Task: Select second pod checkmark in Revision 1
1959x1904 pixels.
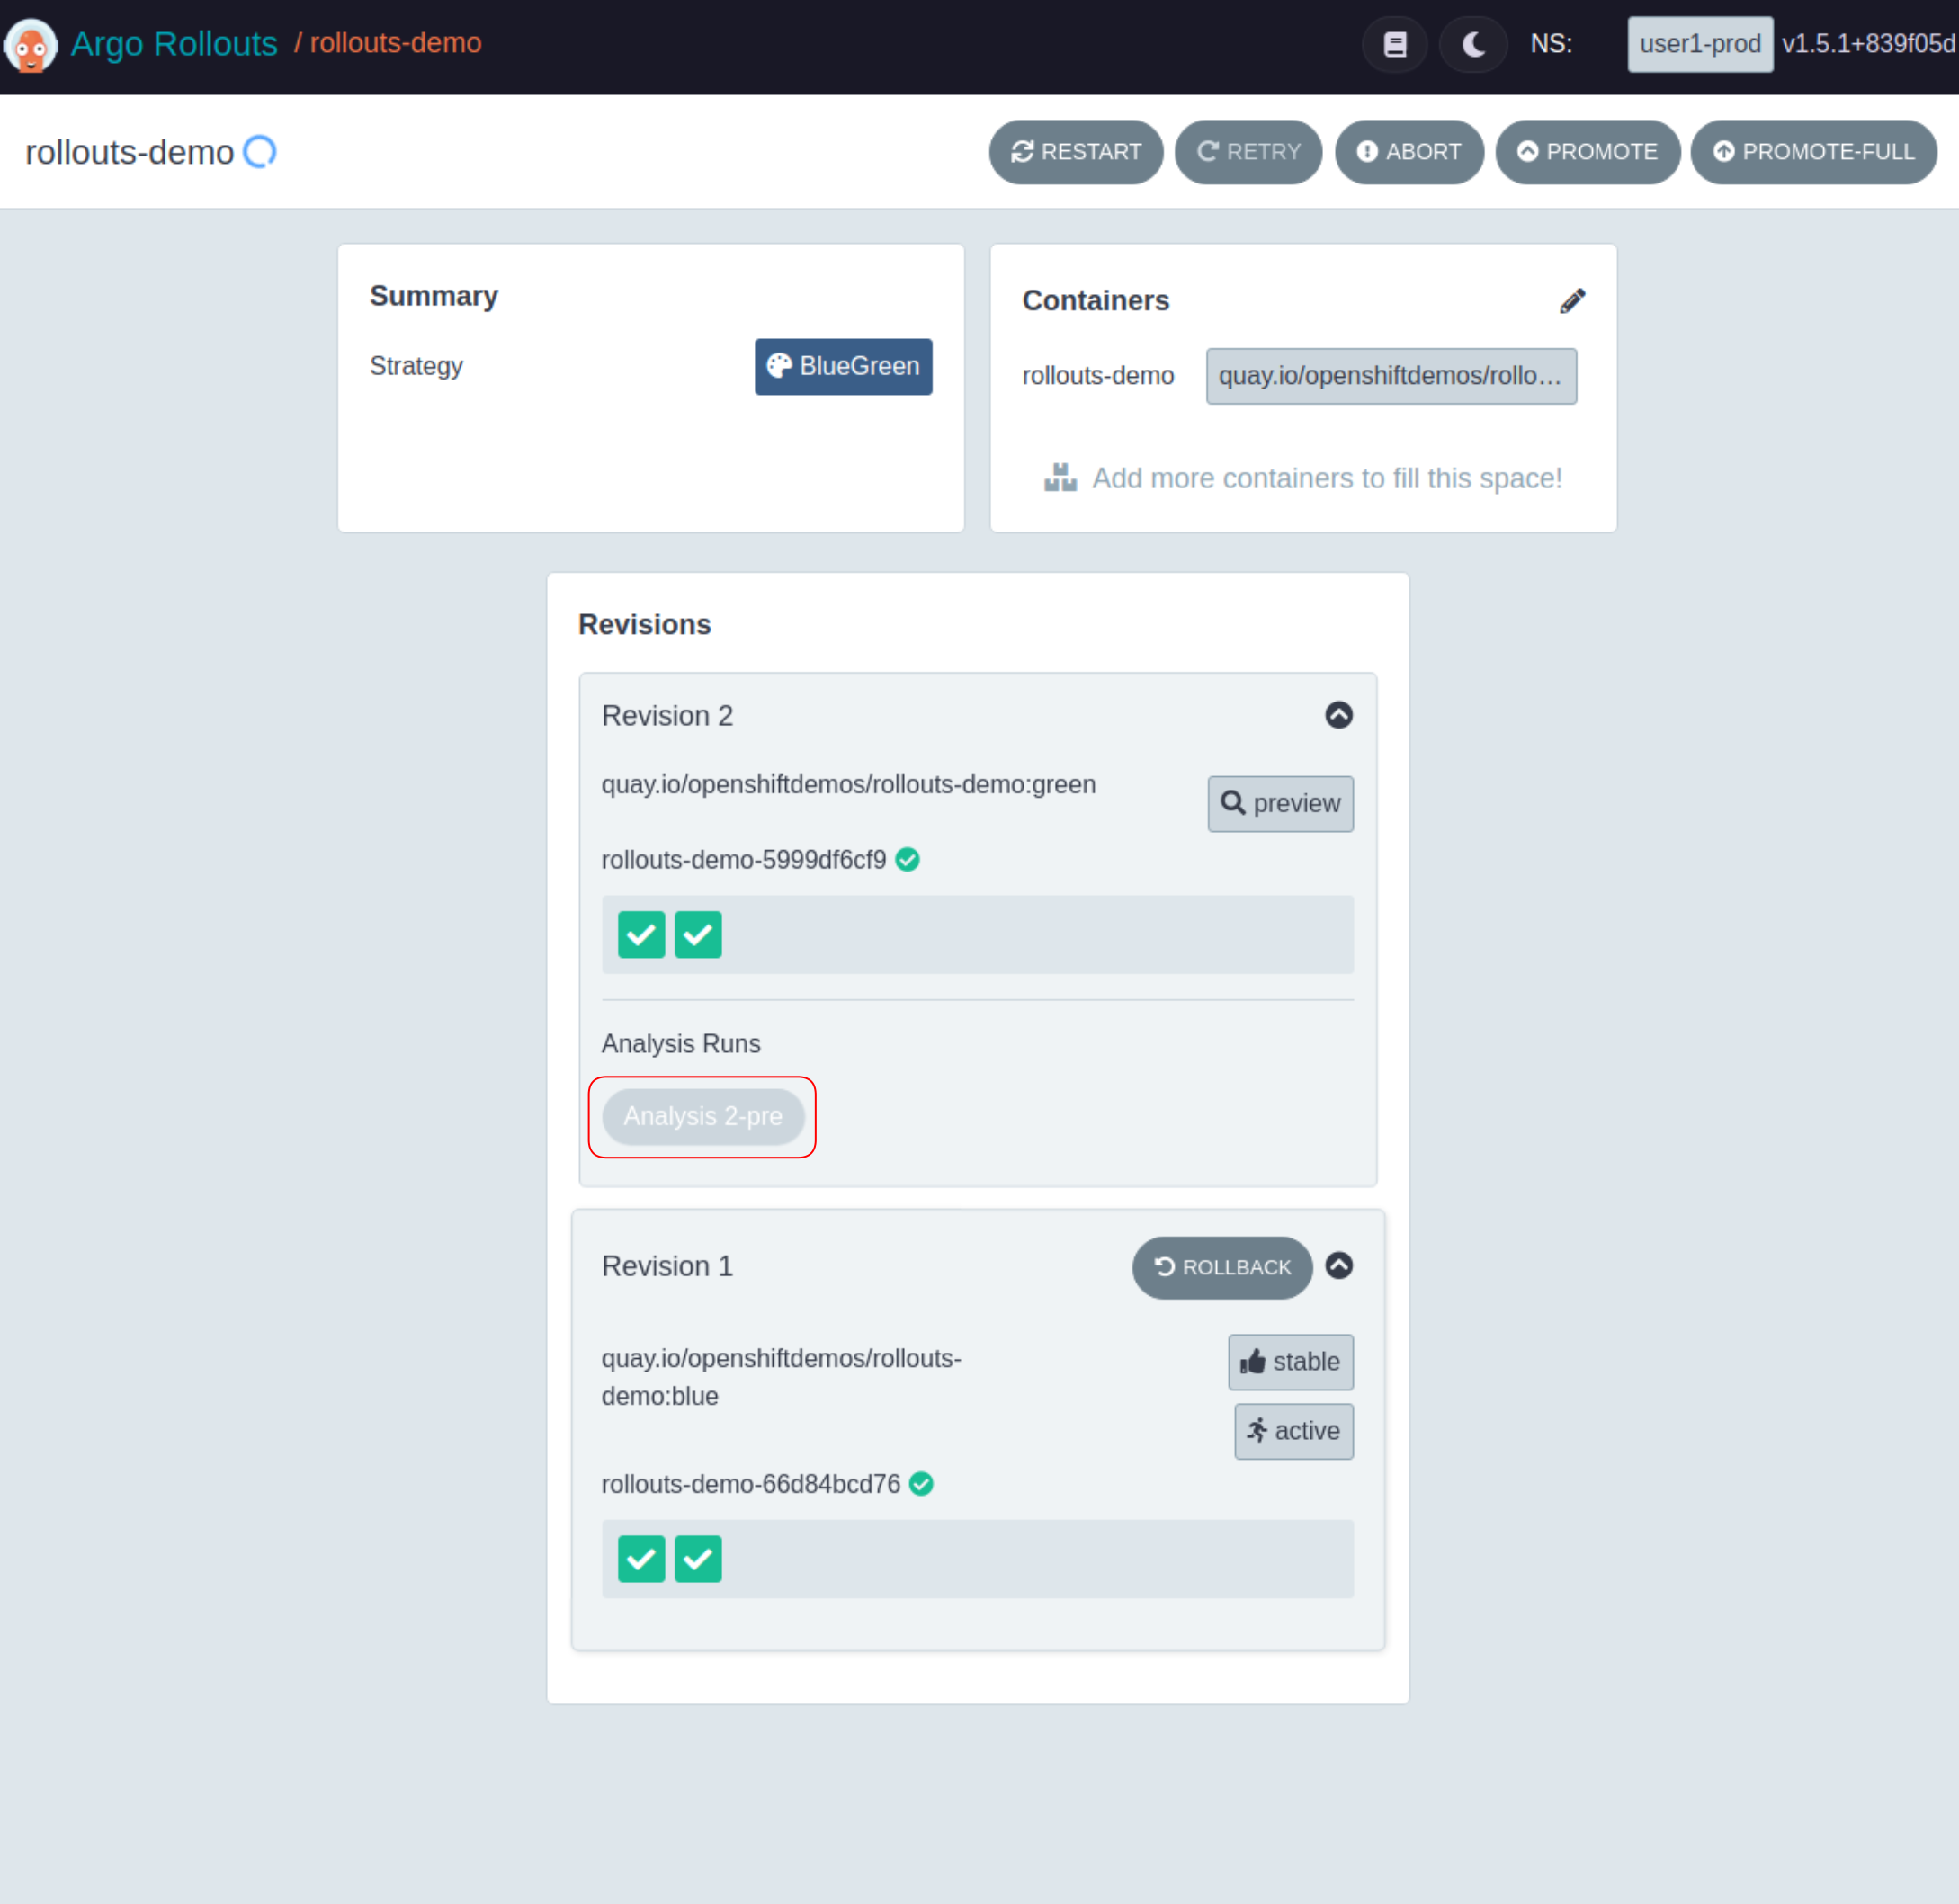Action: point(698,1558)
